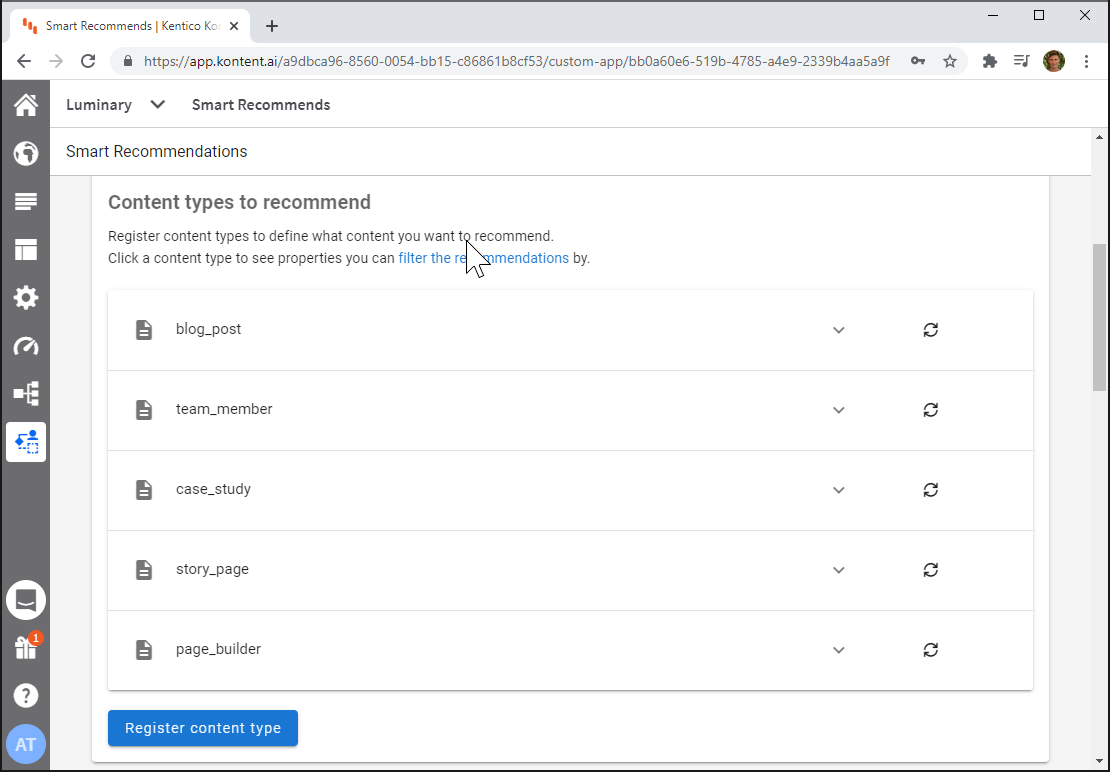Screen dimensions: 1110x772
Task: Open the highlighted Custom Apps sidebar icon
Action: tap(25, 441)
